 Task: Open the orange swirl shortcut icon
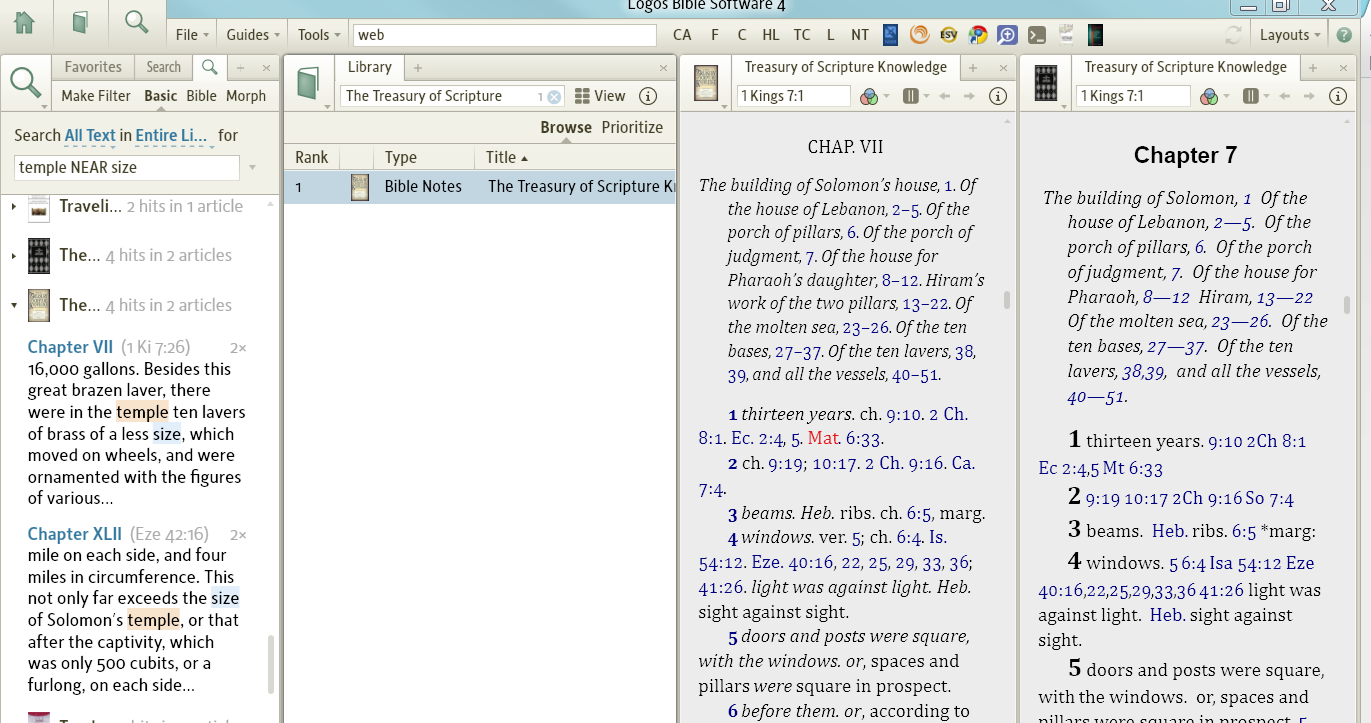(x=919, y=34)
